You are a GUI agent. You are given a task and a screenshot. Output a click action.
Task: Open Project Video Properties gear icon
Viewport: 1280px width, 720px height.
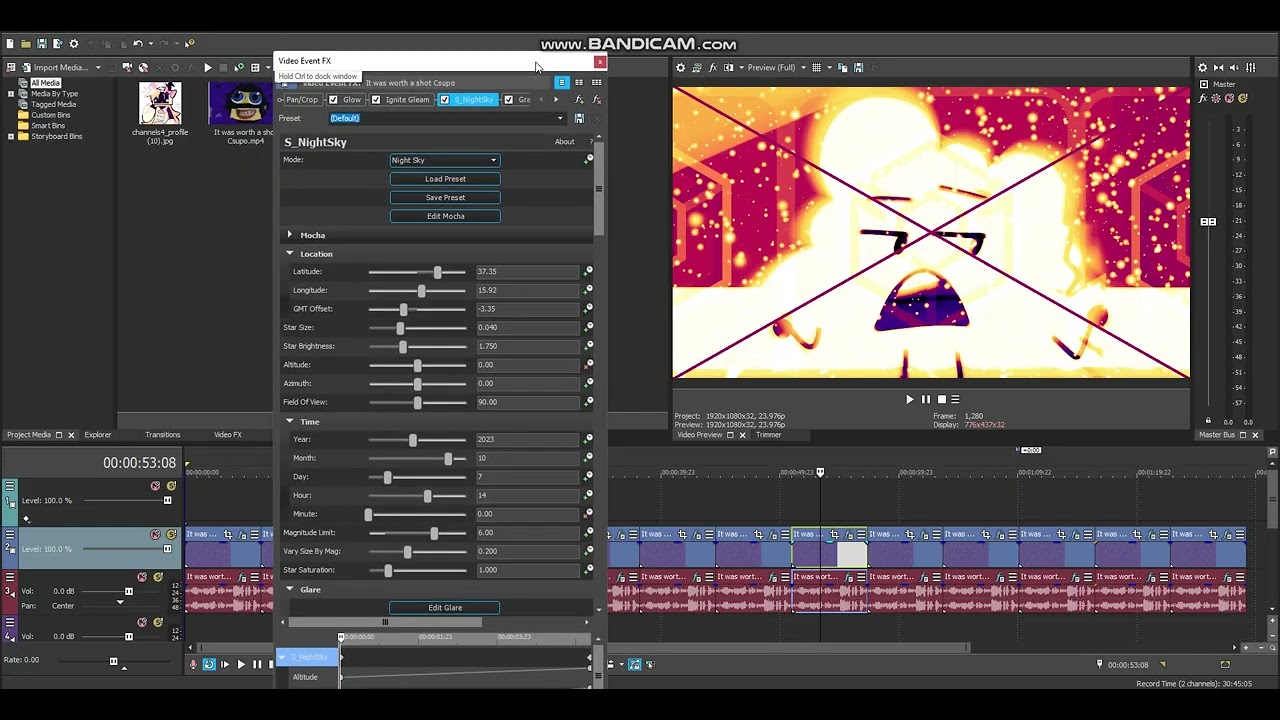coord(681,67)
